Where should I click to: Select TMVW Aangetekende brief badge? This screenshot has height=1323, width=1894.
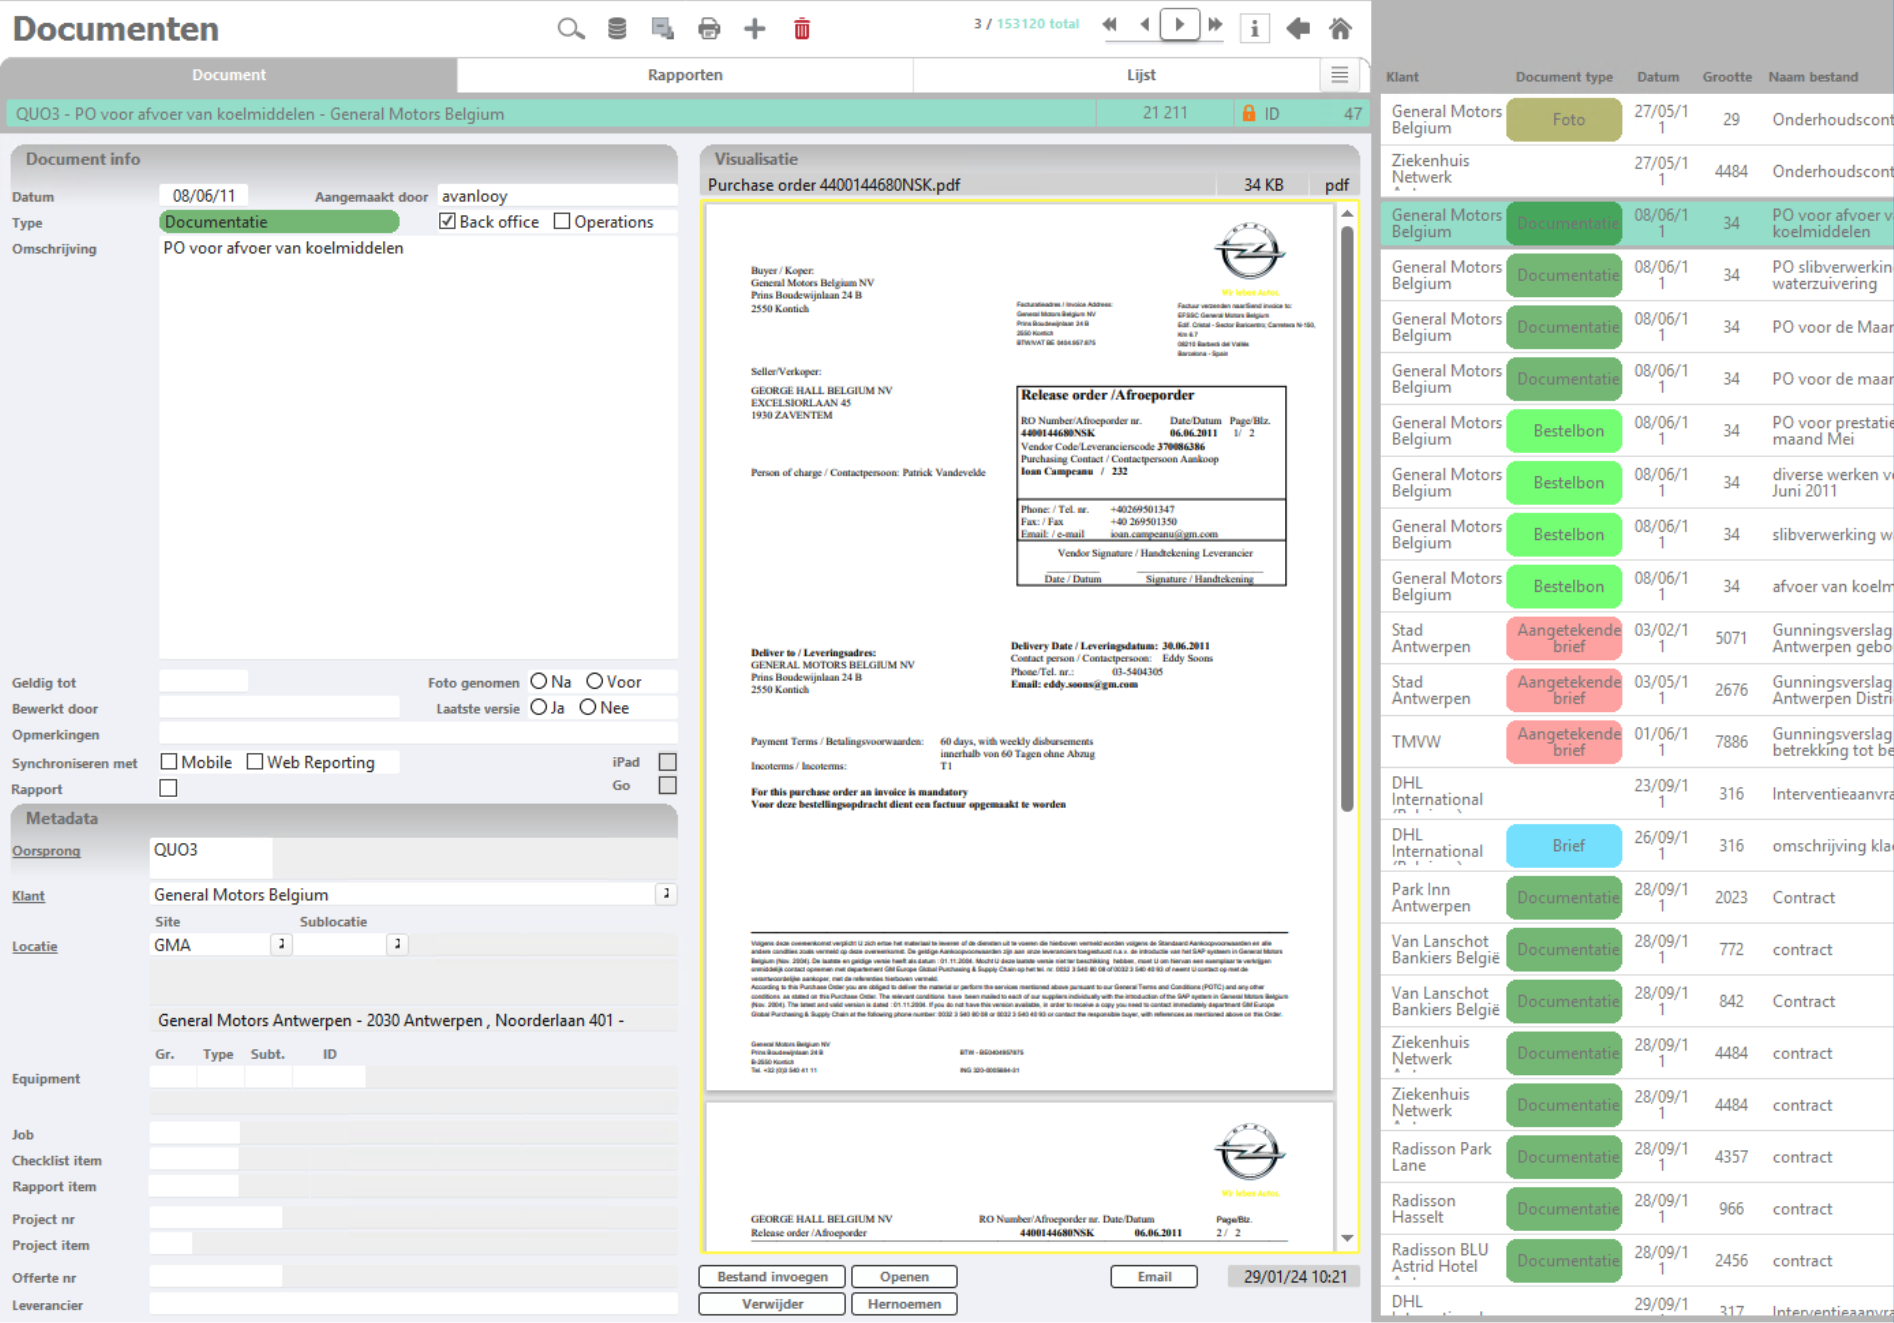[x=1564, y=742]
